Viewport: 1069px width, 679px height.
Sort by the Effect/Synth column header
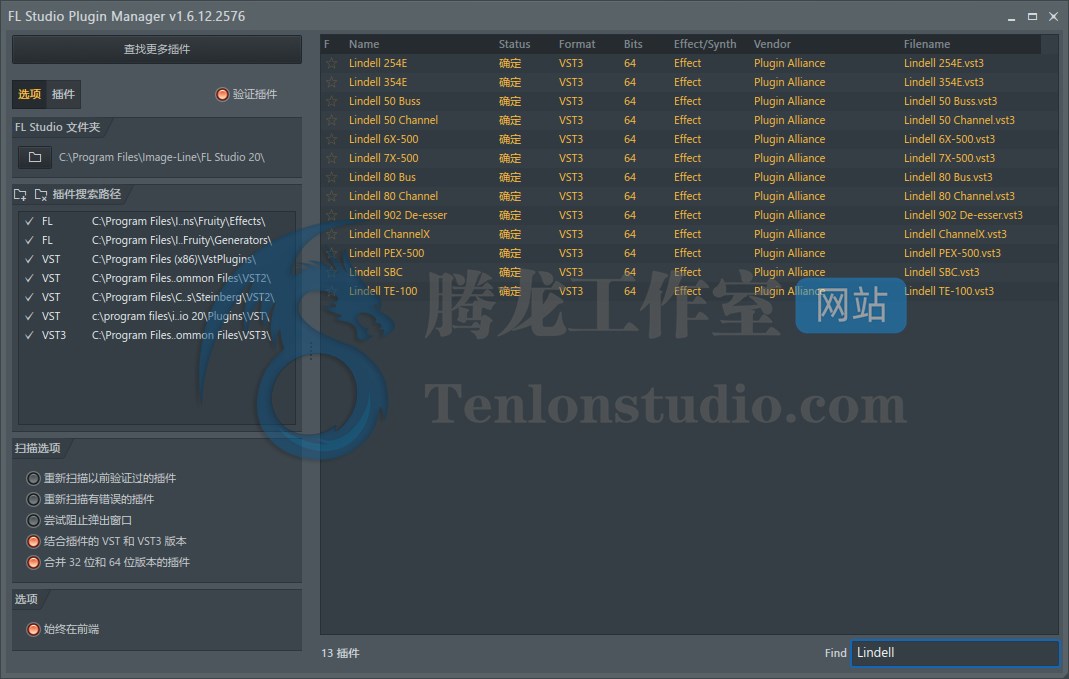click(x=705, y=44)
